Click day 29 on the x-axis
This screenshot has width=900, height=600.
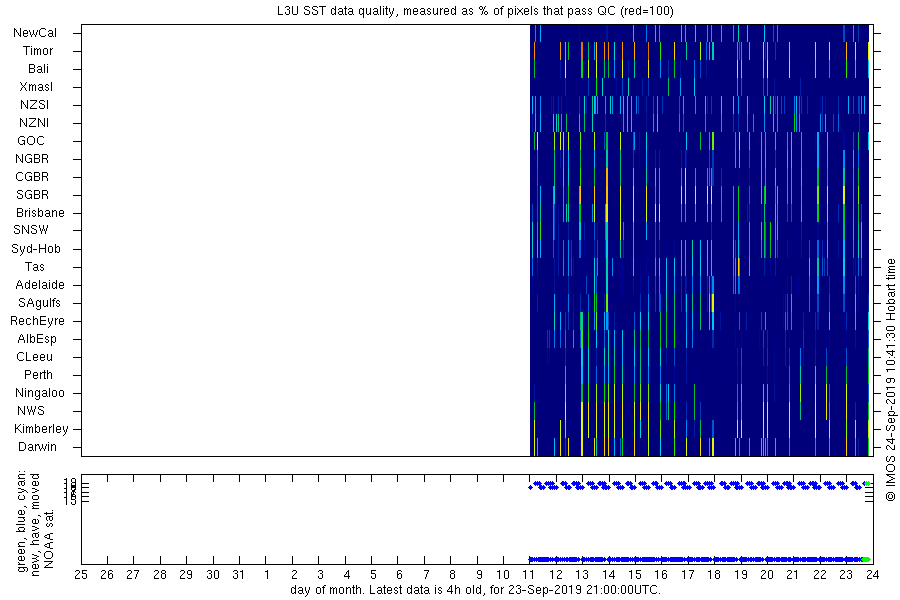click(186, 575)
